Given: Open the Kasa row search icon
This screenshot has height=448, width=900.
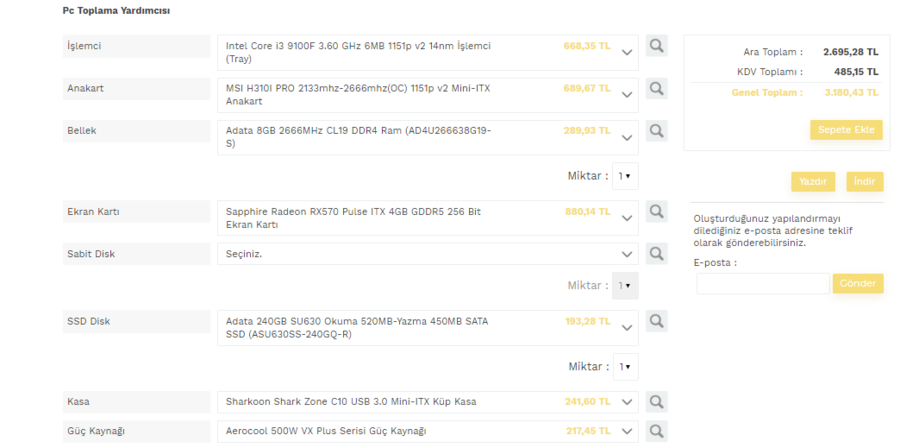Looking at the screenshot, I should pos(656,402).
